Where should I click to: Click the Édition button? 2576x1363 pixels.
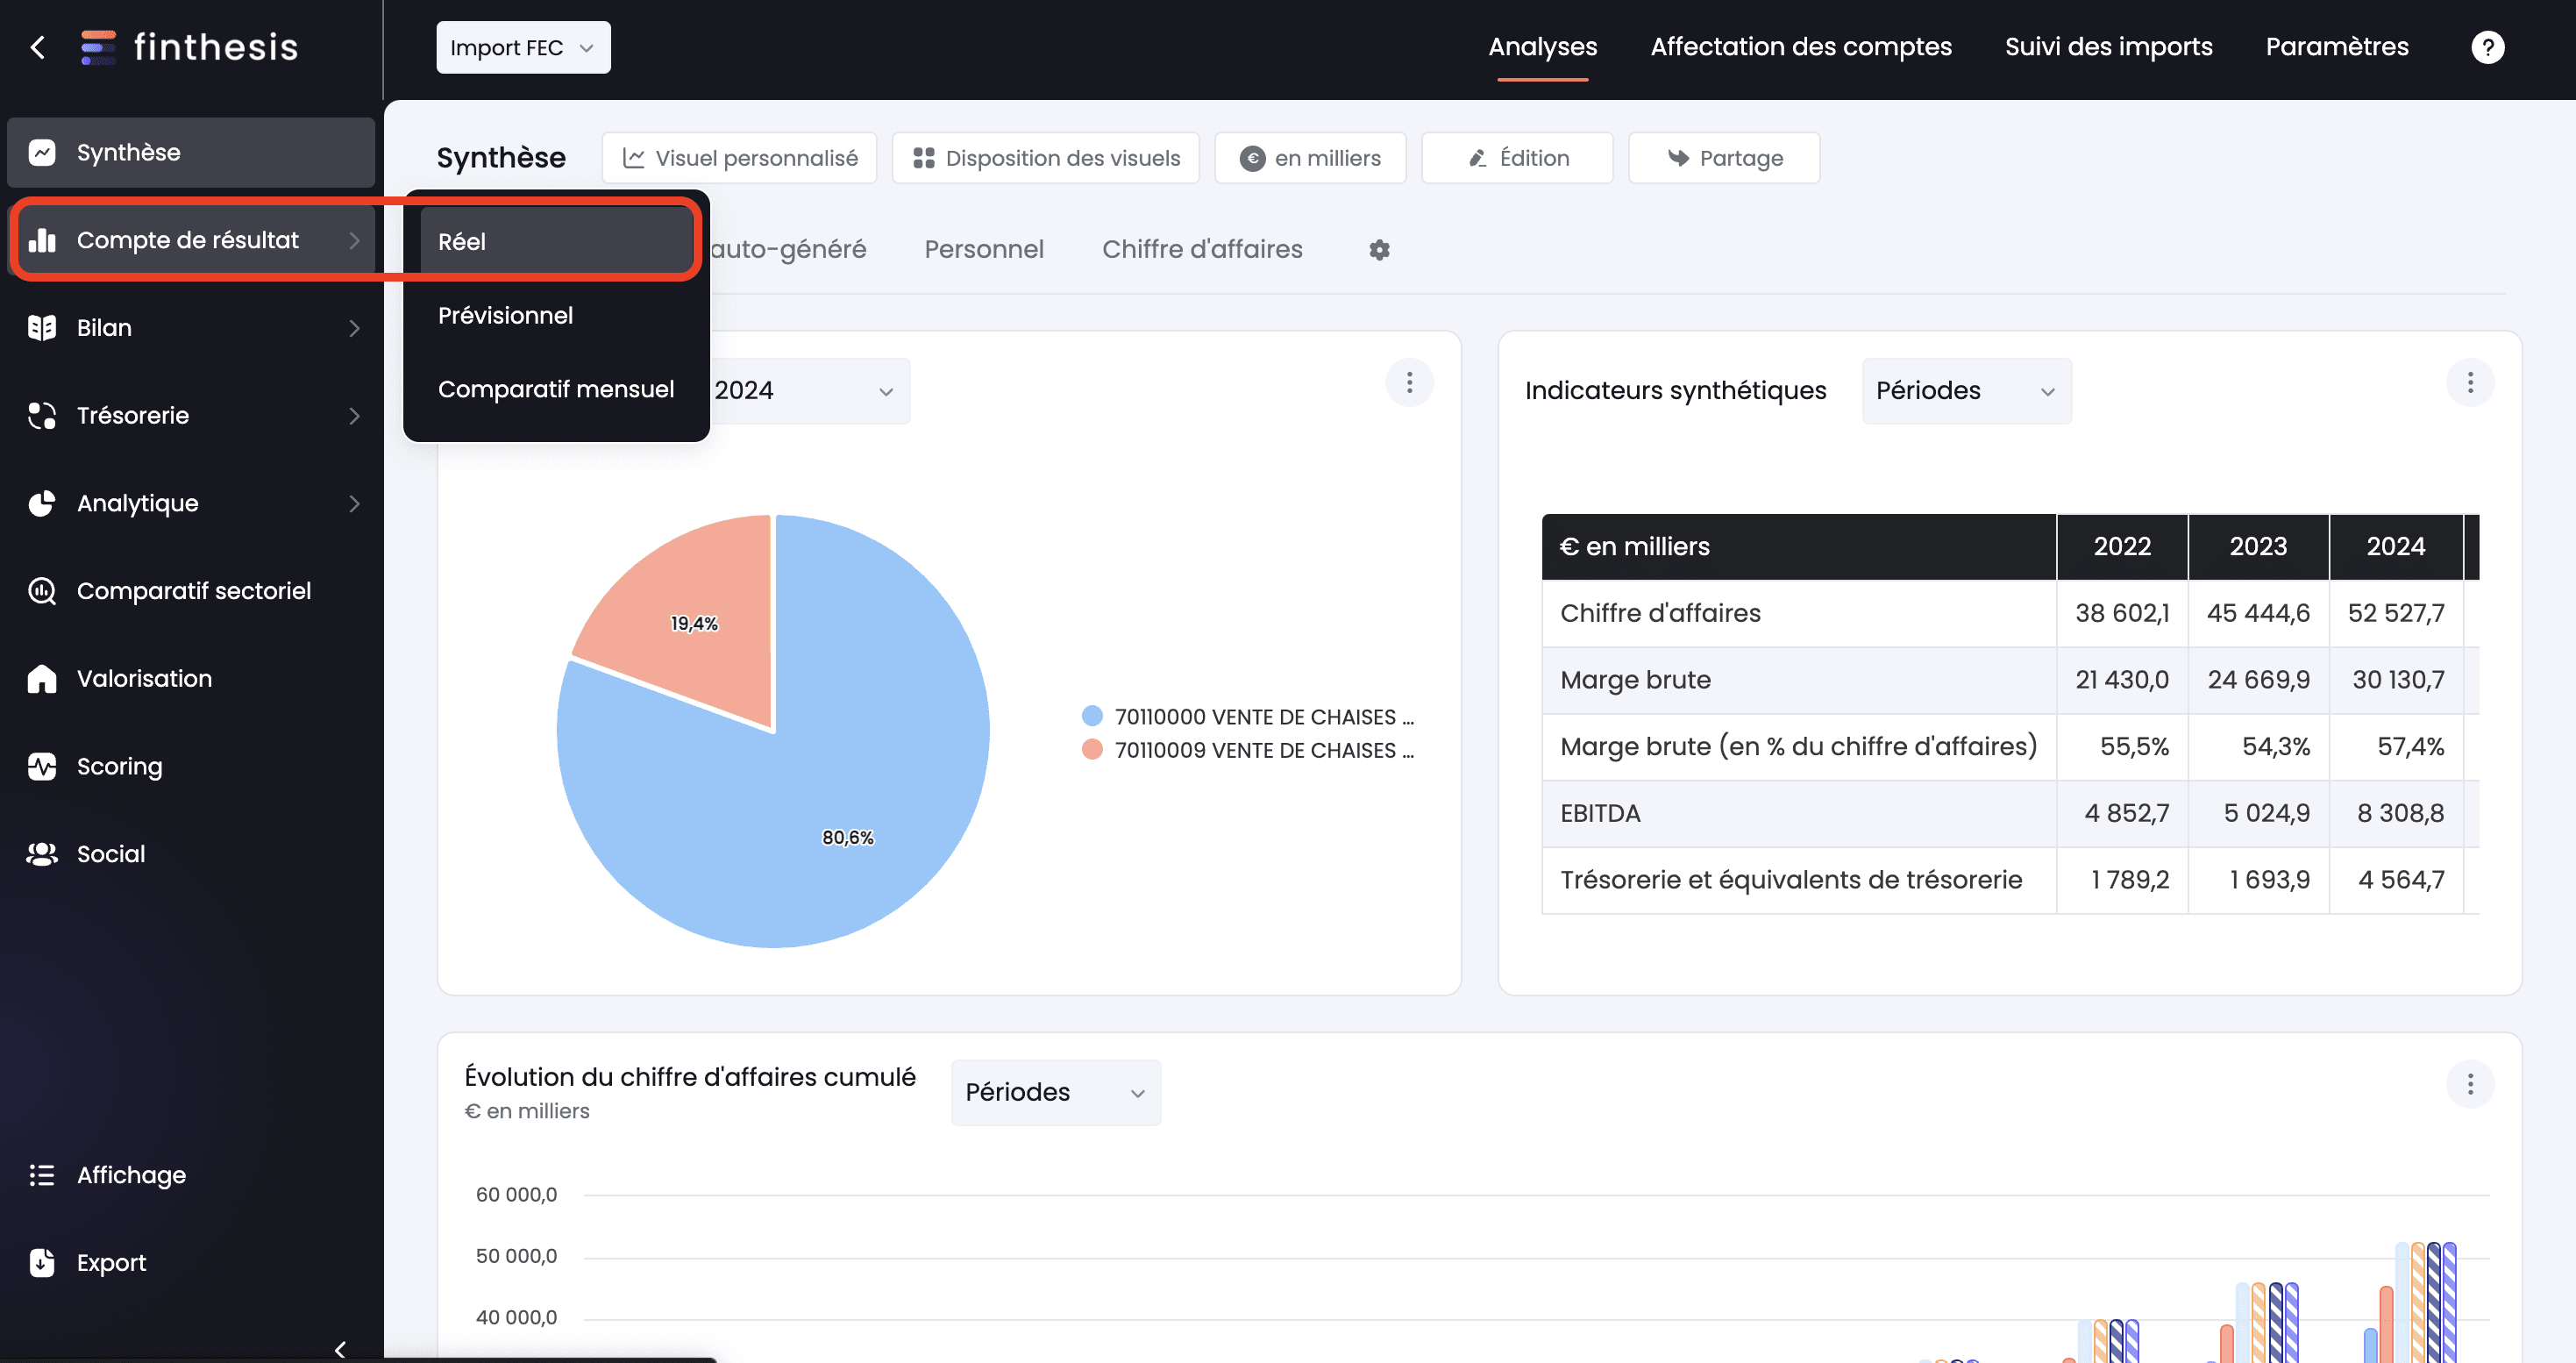[x=1517, y=158]
